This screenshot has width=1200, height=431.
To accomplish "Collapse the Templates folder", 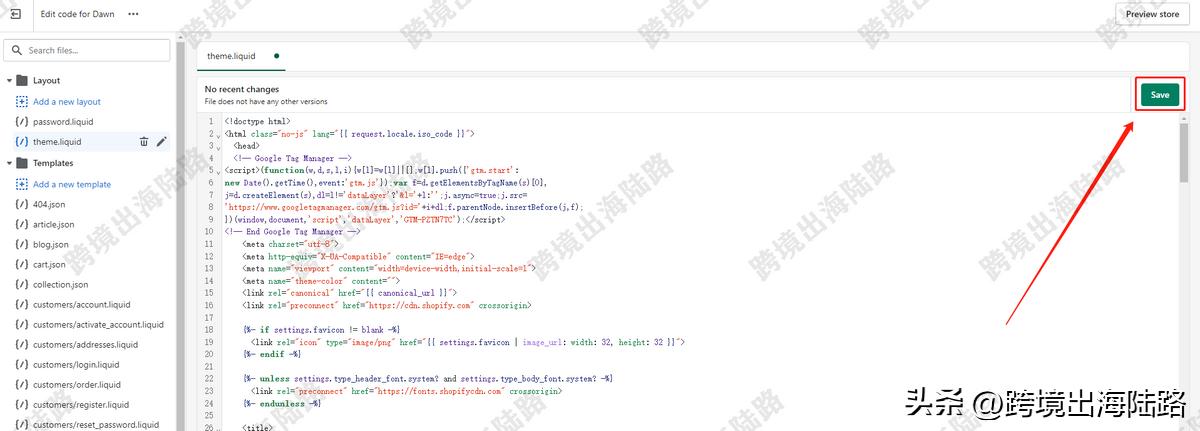I will (x=9, y=163).
